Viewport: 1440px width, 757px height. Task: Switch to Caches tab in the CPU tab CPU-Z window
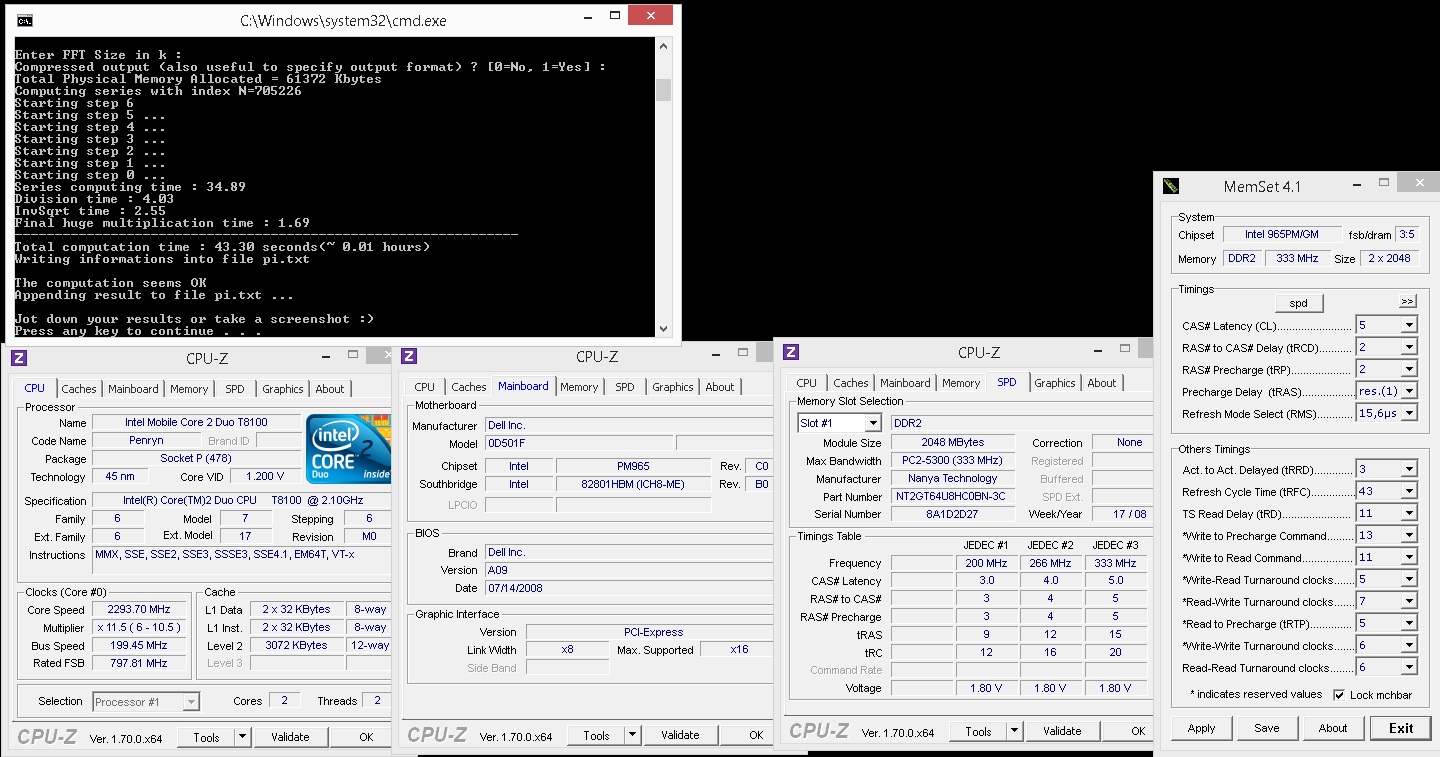pos(79,389)
